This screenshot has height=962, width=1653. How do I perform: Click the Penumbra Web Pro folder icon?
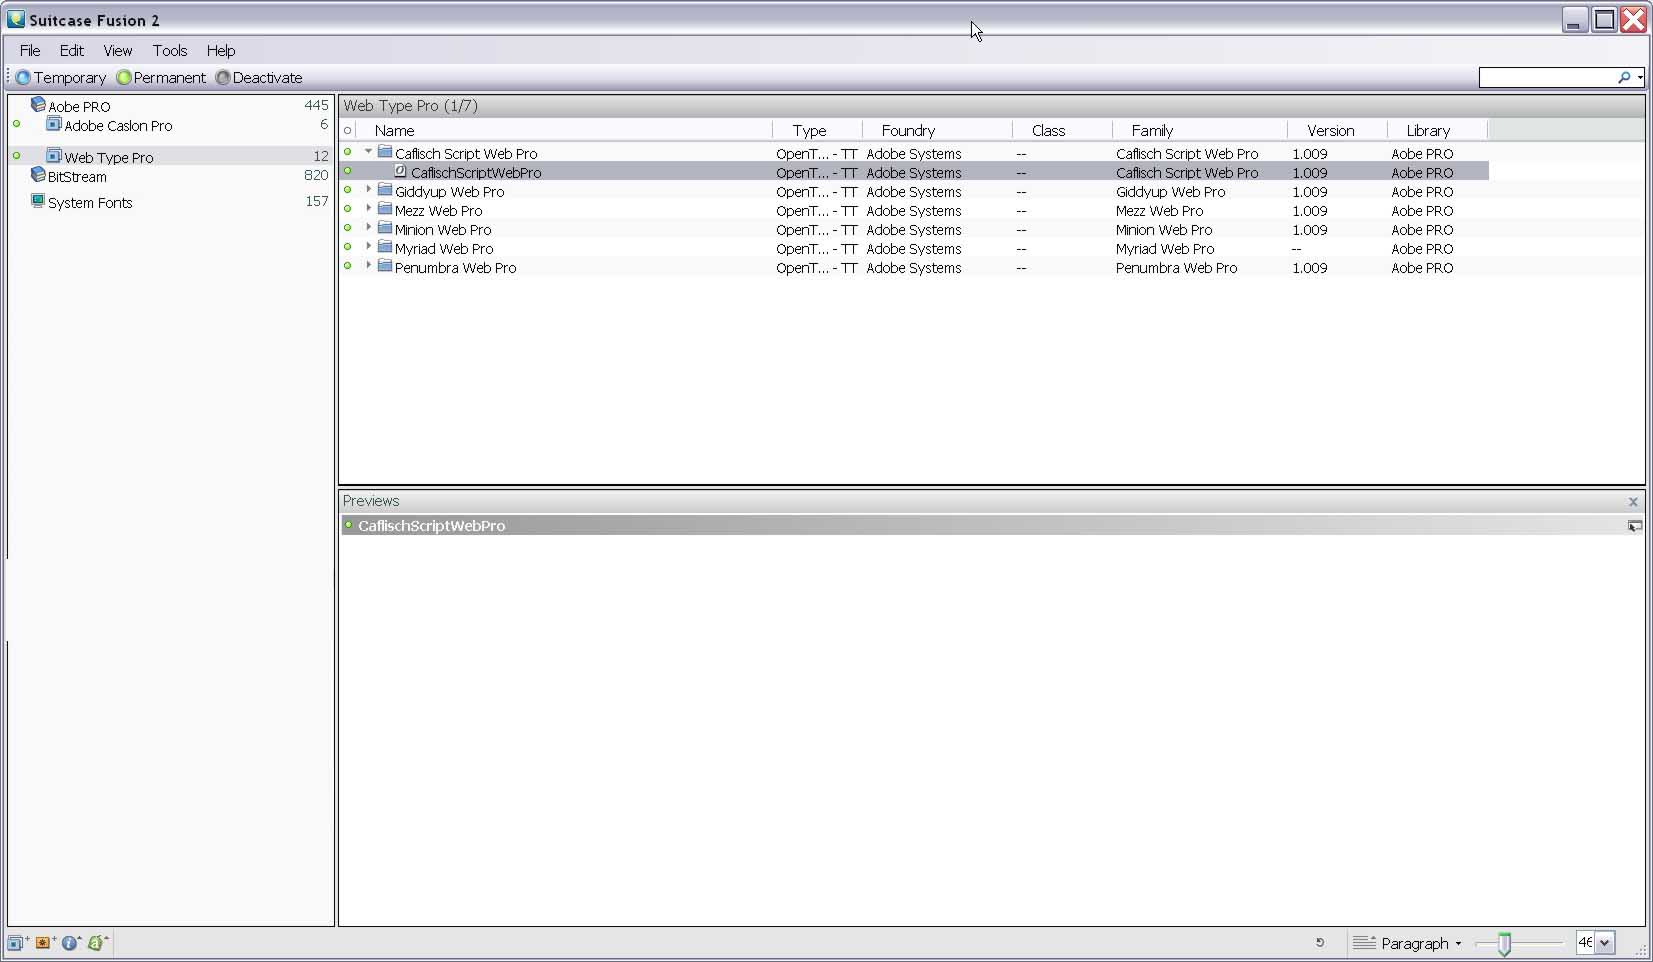tap(385, 266)
